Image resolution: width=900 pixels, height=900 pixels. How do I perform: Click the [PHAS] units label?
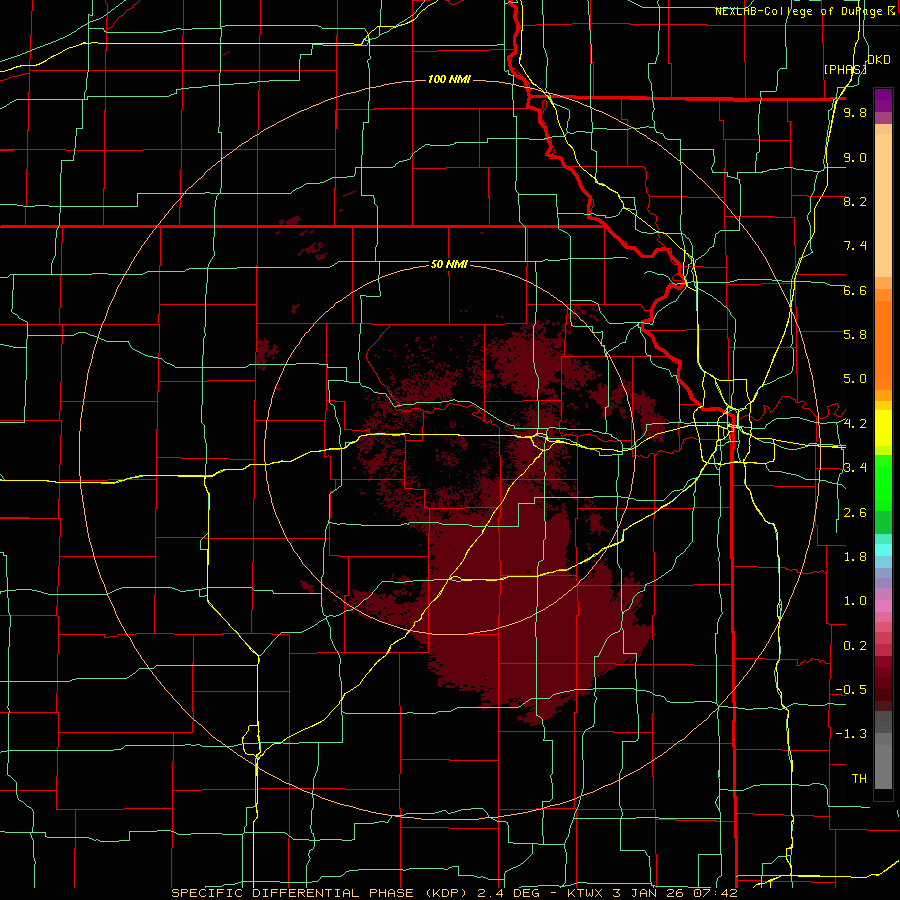[x=845, y=69]
